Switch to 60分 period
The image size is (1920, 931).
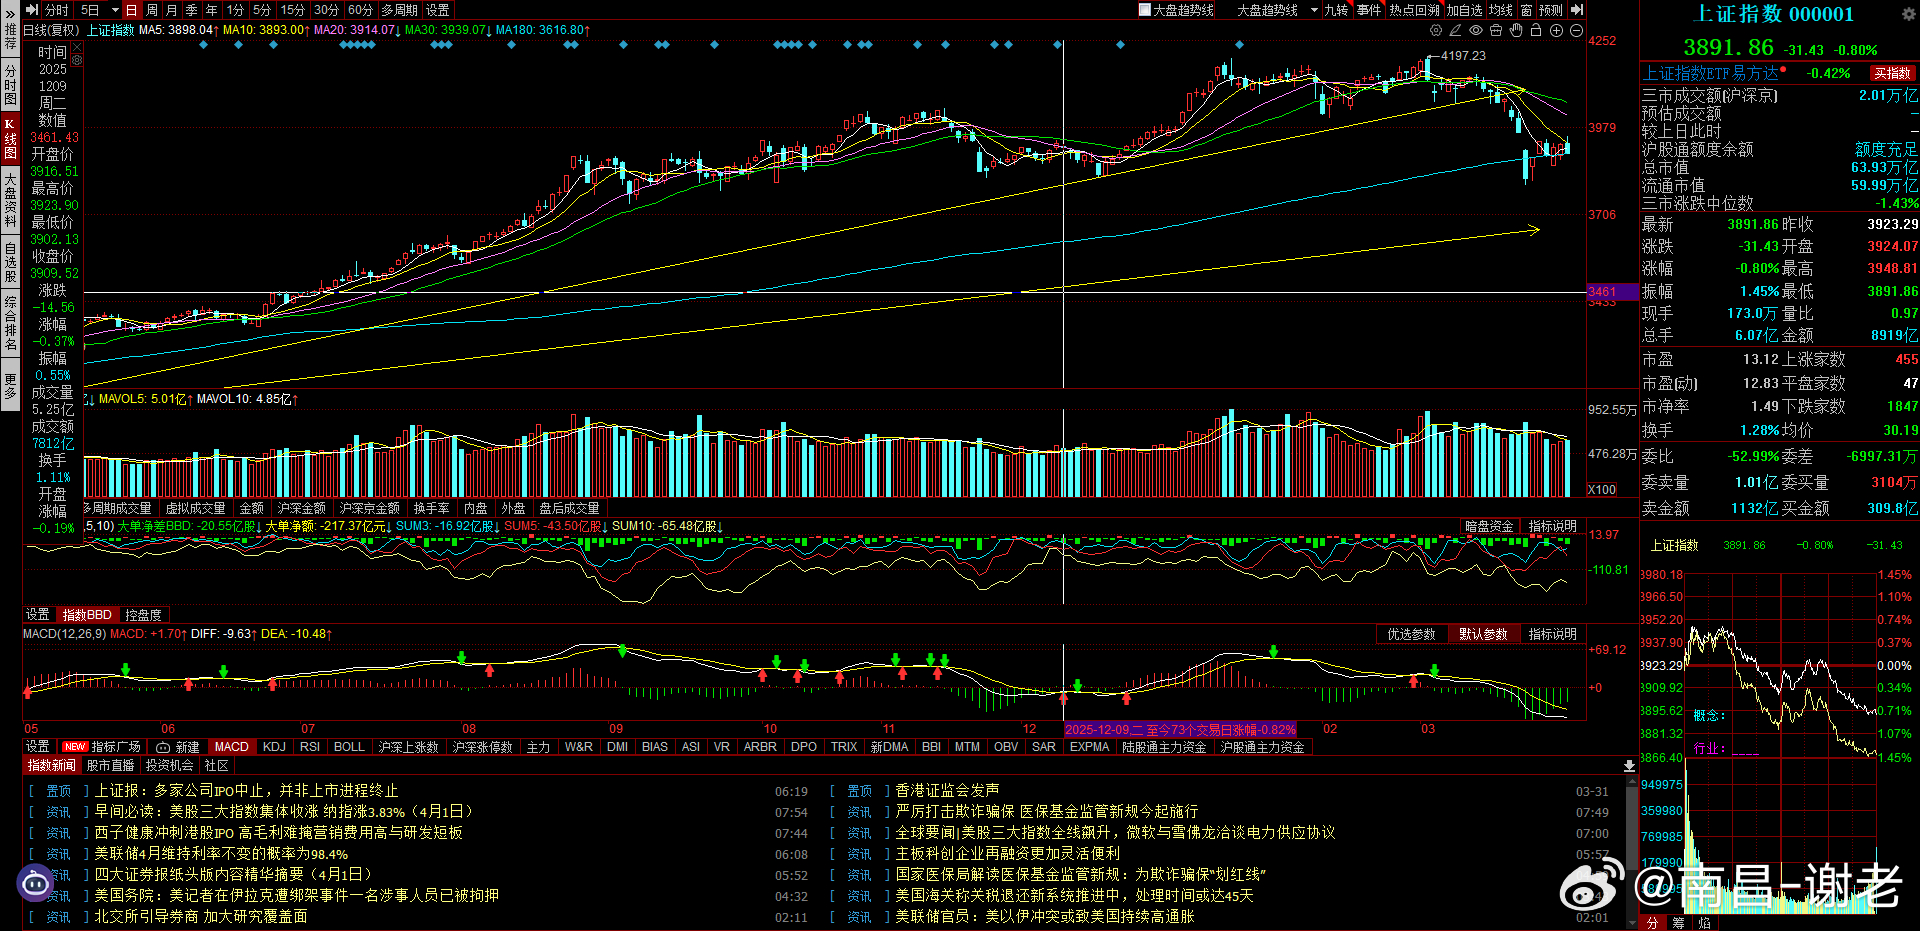[x=360, y=10]
